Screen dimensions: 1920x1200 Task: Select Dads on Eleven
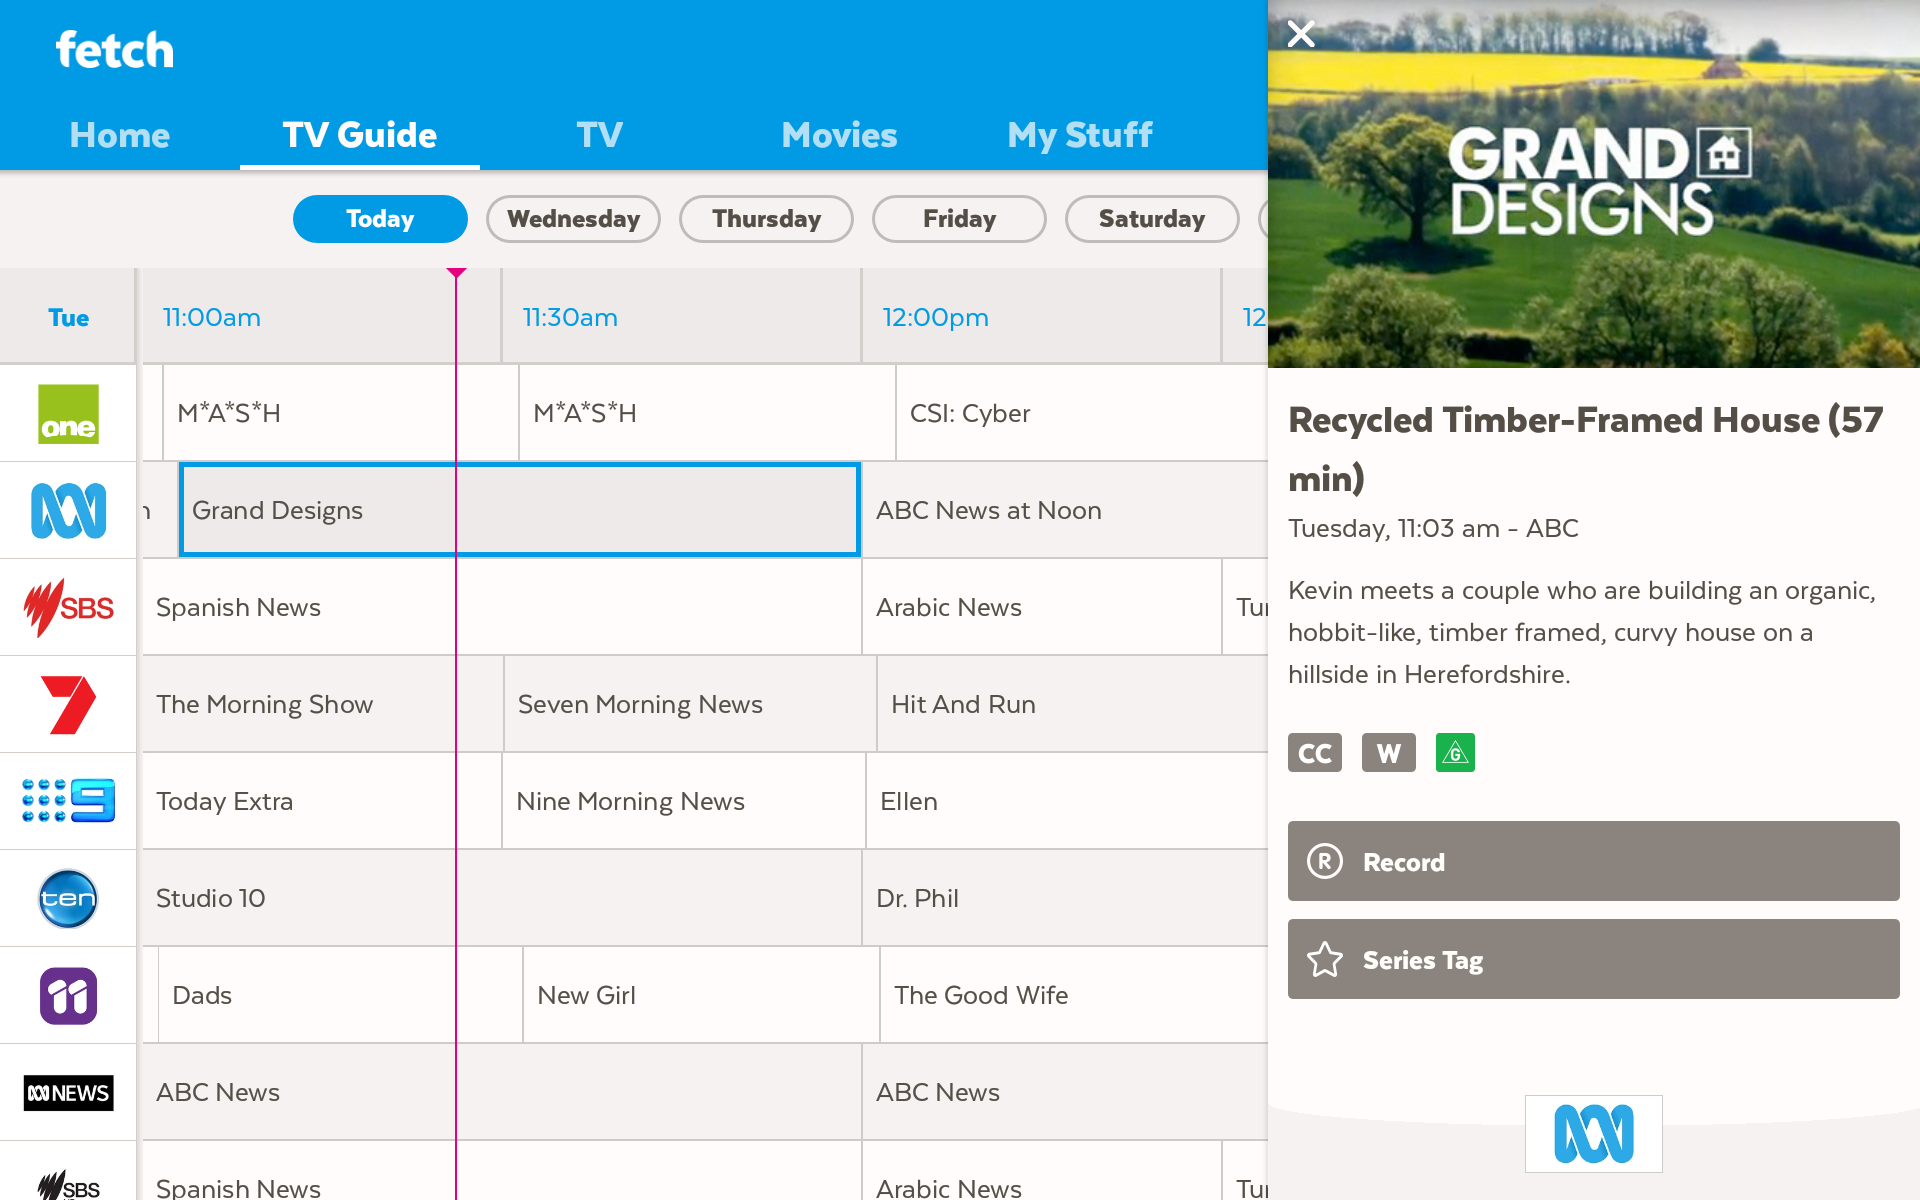pyautogui.click(x=340, y=995)
